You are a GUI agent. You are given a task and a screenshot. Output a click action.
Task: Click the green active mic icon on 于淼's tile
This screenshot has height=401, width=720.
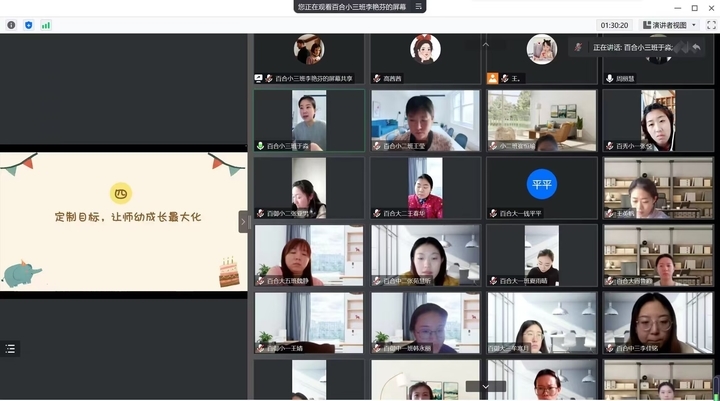[x=260, y=146]
